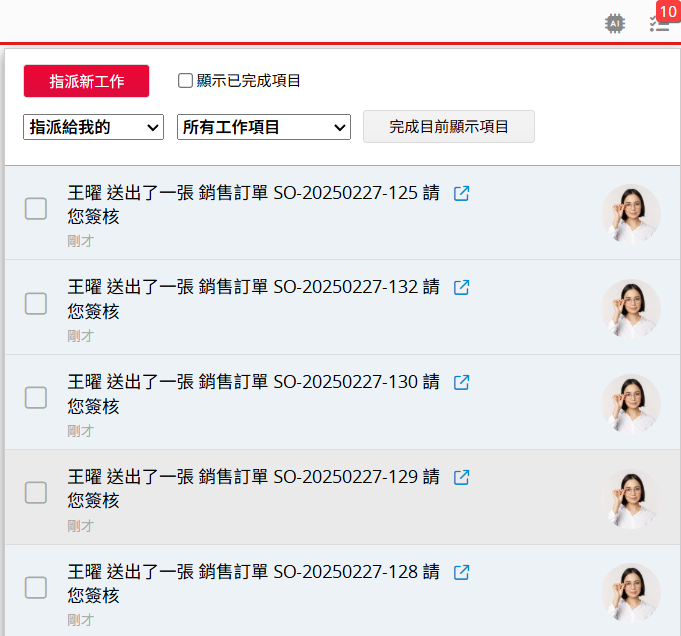Check the box for order SO-20250227-128
The width and height of the screenshot is (681, 636).
[36, 587]
